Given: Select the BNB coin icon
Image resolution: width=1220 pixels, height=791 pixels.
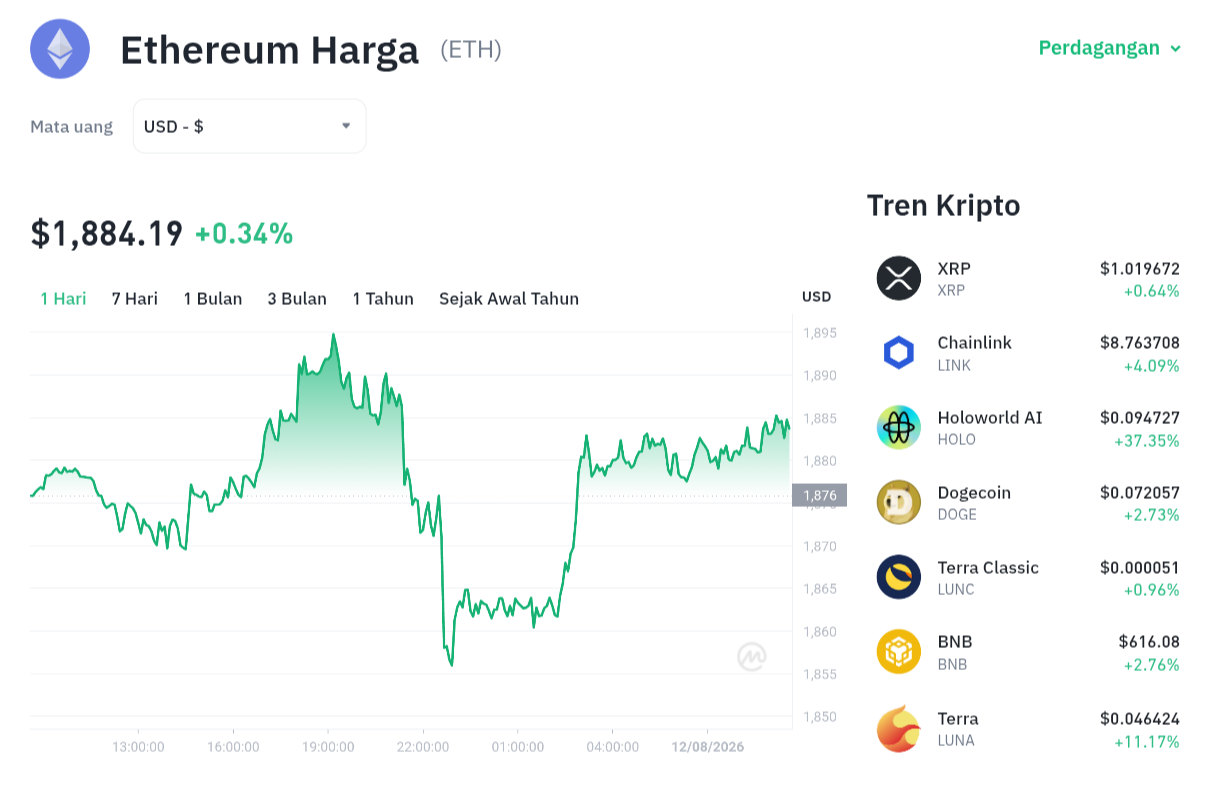Looking at the screenshot, I should pos(899,652).
